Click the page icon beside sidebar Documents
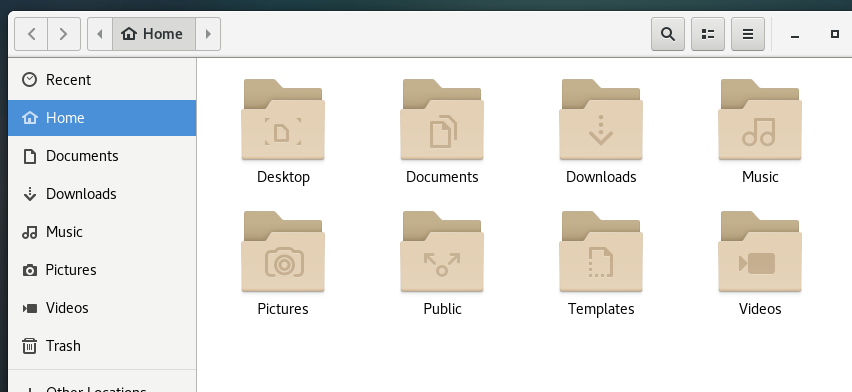 pyautogui.click(x=29, y=156)
